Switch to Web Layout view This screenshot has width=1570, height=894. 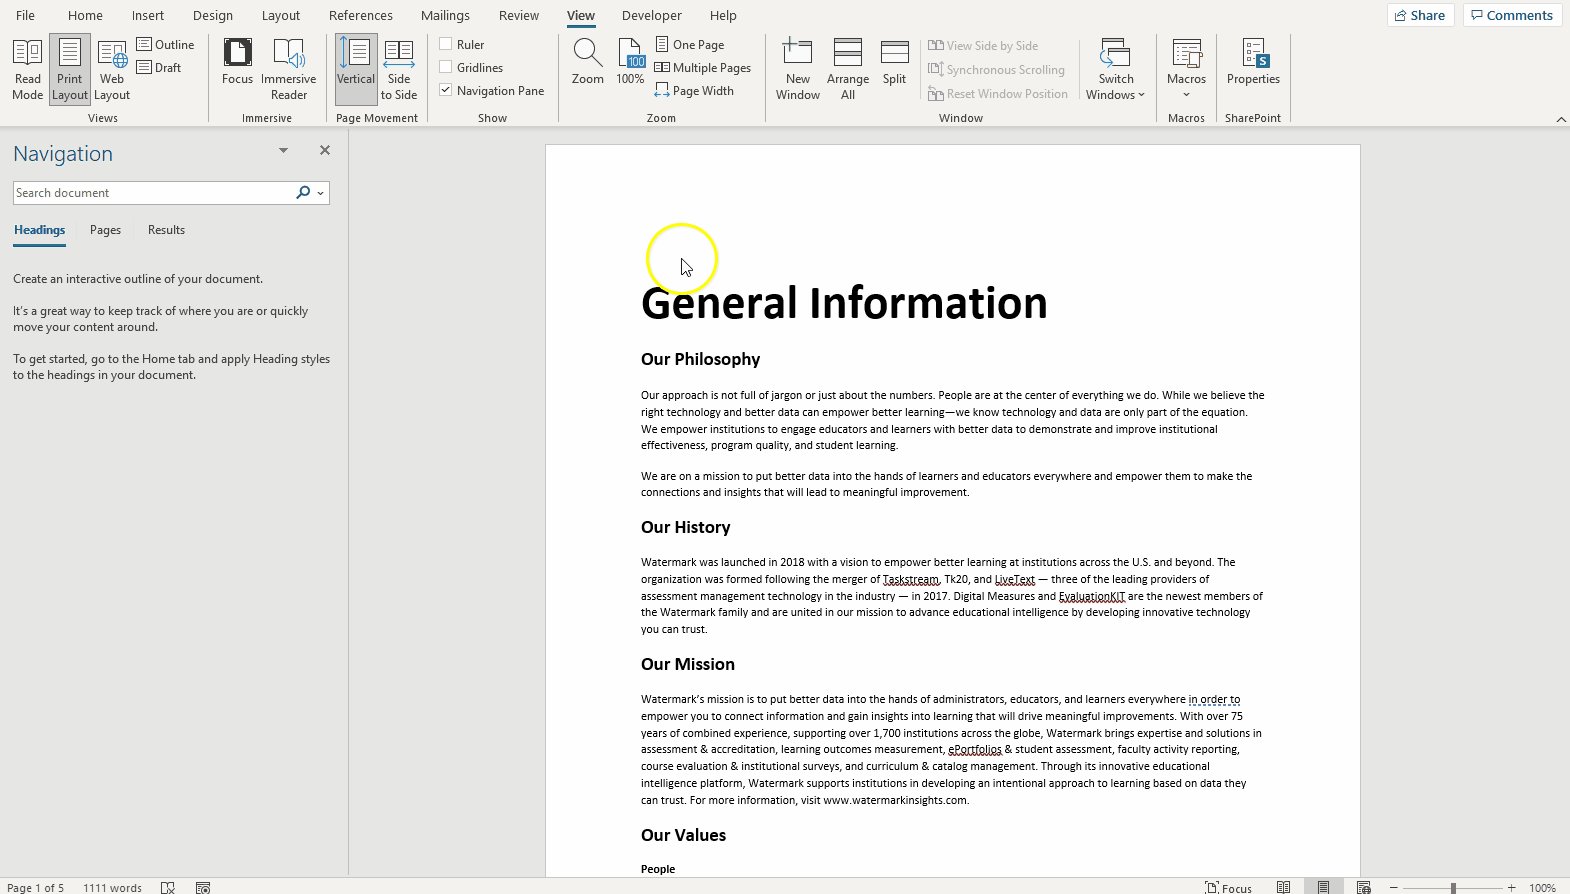tap(112, 69)
